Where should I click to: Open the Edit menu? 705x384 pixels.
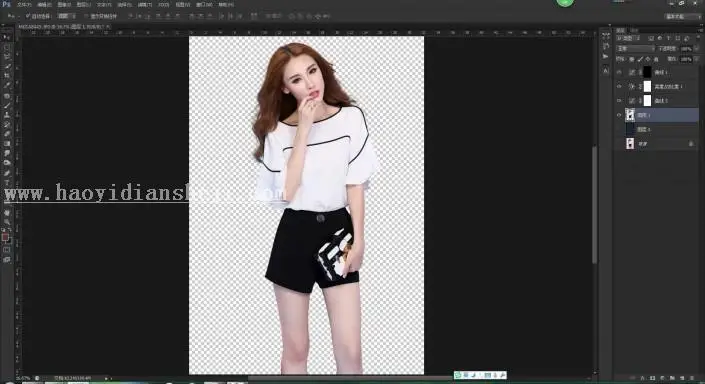click(x=44, y=4)
